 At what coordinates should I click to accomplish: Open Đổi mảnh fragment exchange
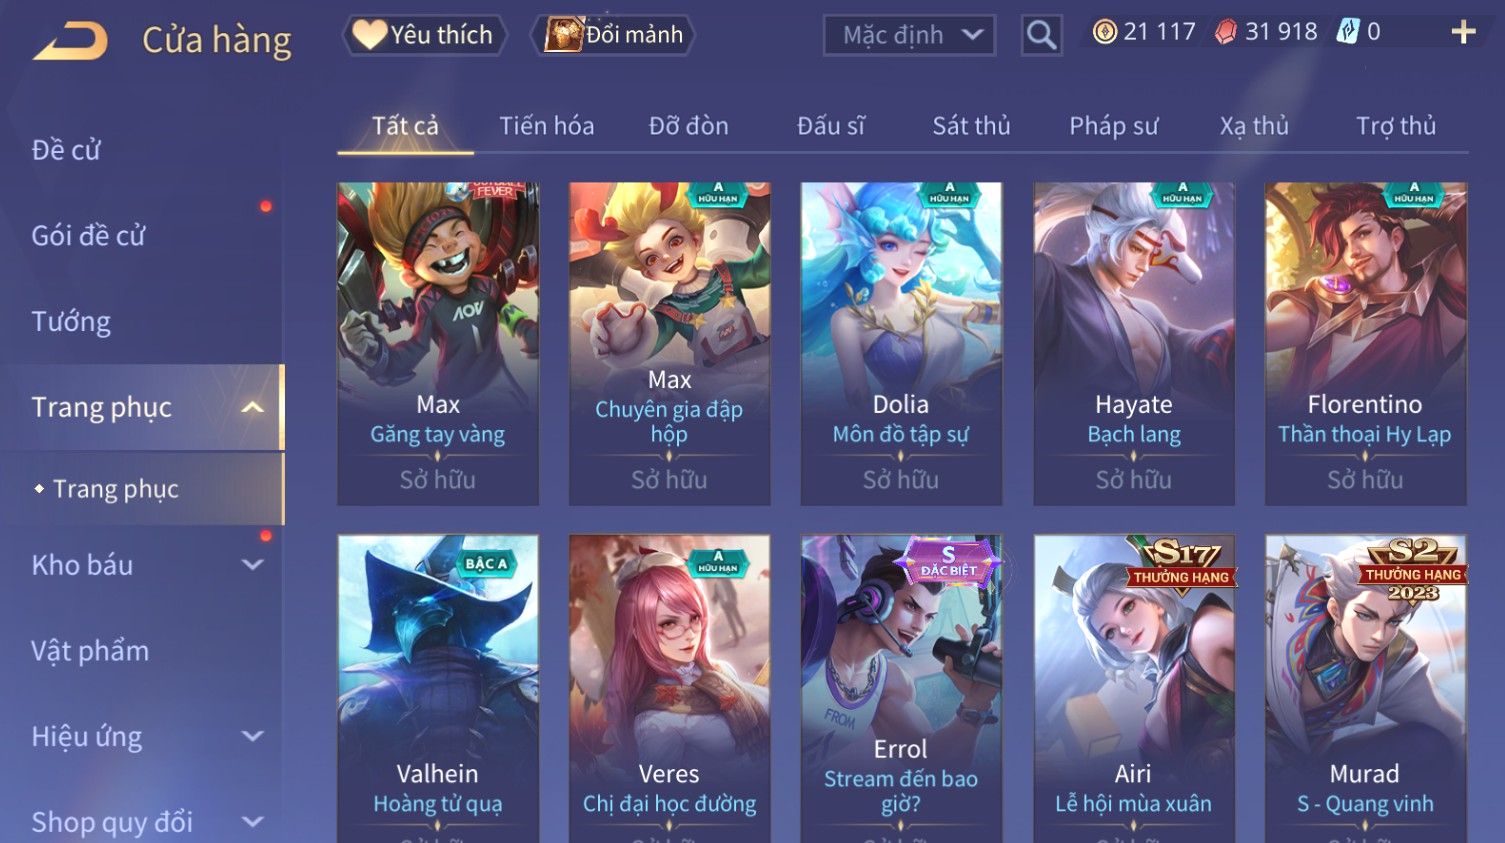pyautogui.click(x=613, y=35)
